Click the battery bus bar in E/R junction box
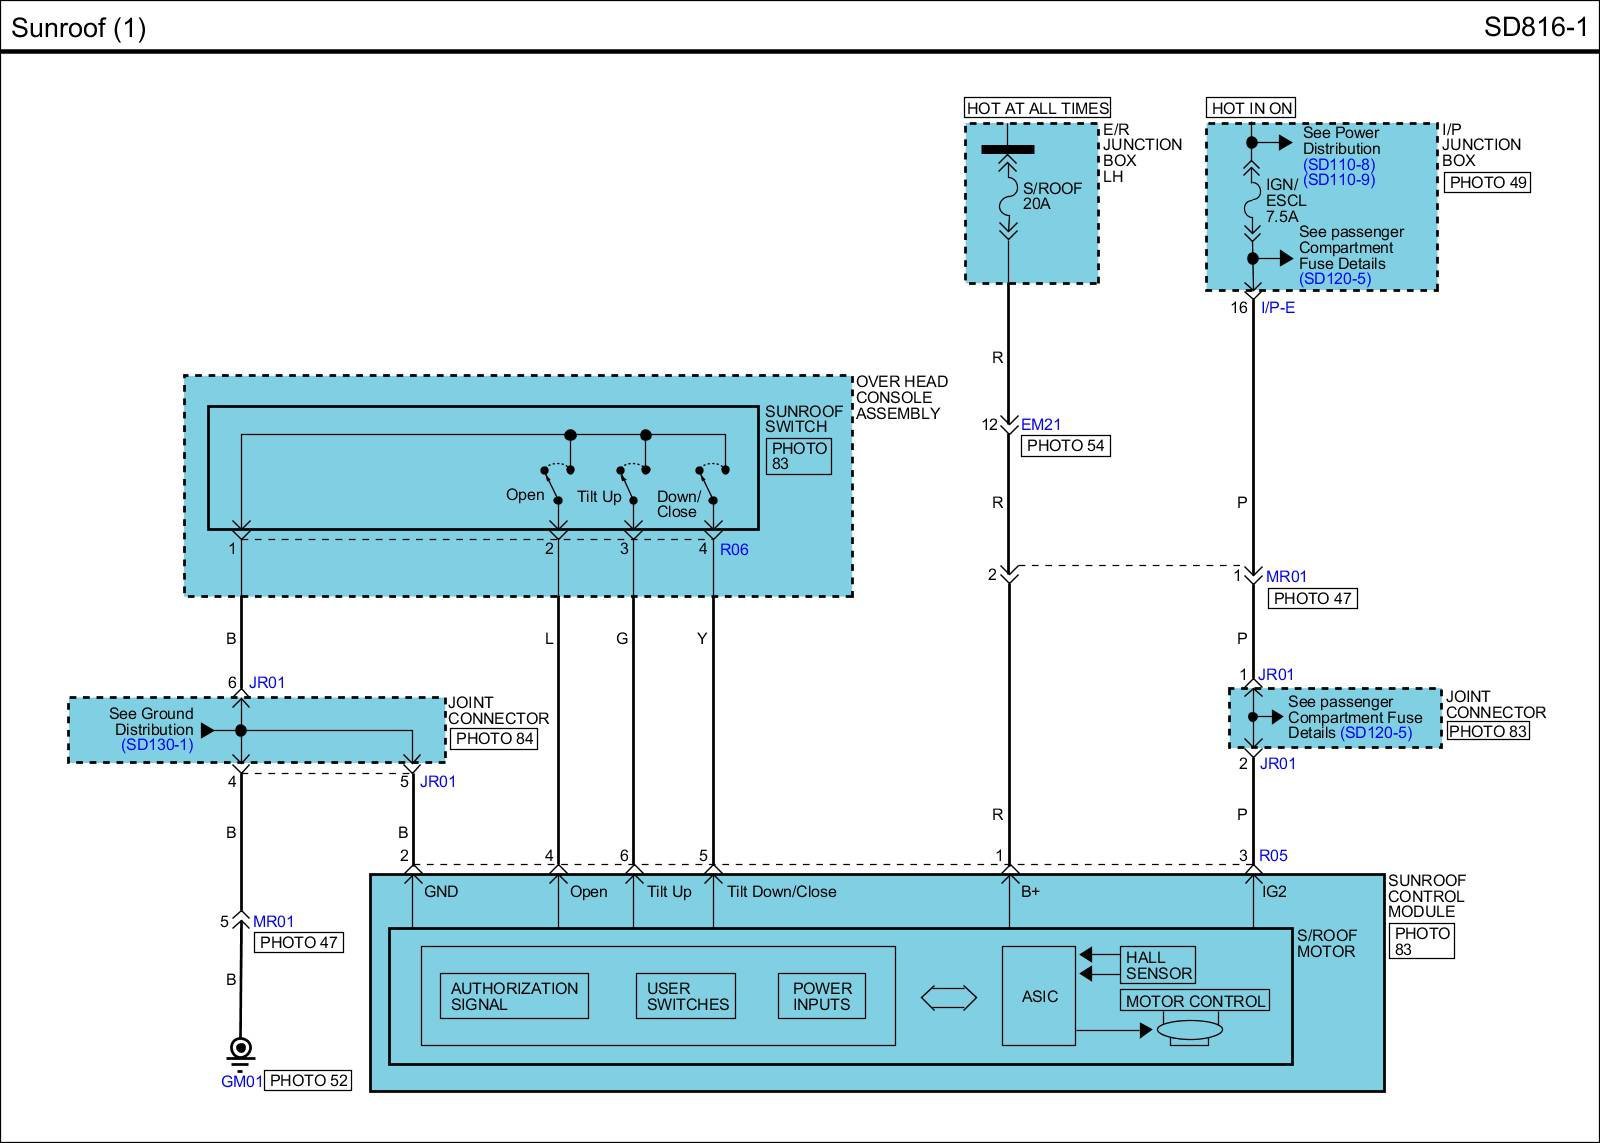Screen dimensions: 1600x1143 pyautogui.click(x=1008, y=150)
